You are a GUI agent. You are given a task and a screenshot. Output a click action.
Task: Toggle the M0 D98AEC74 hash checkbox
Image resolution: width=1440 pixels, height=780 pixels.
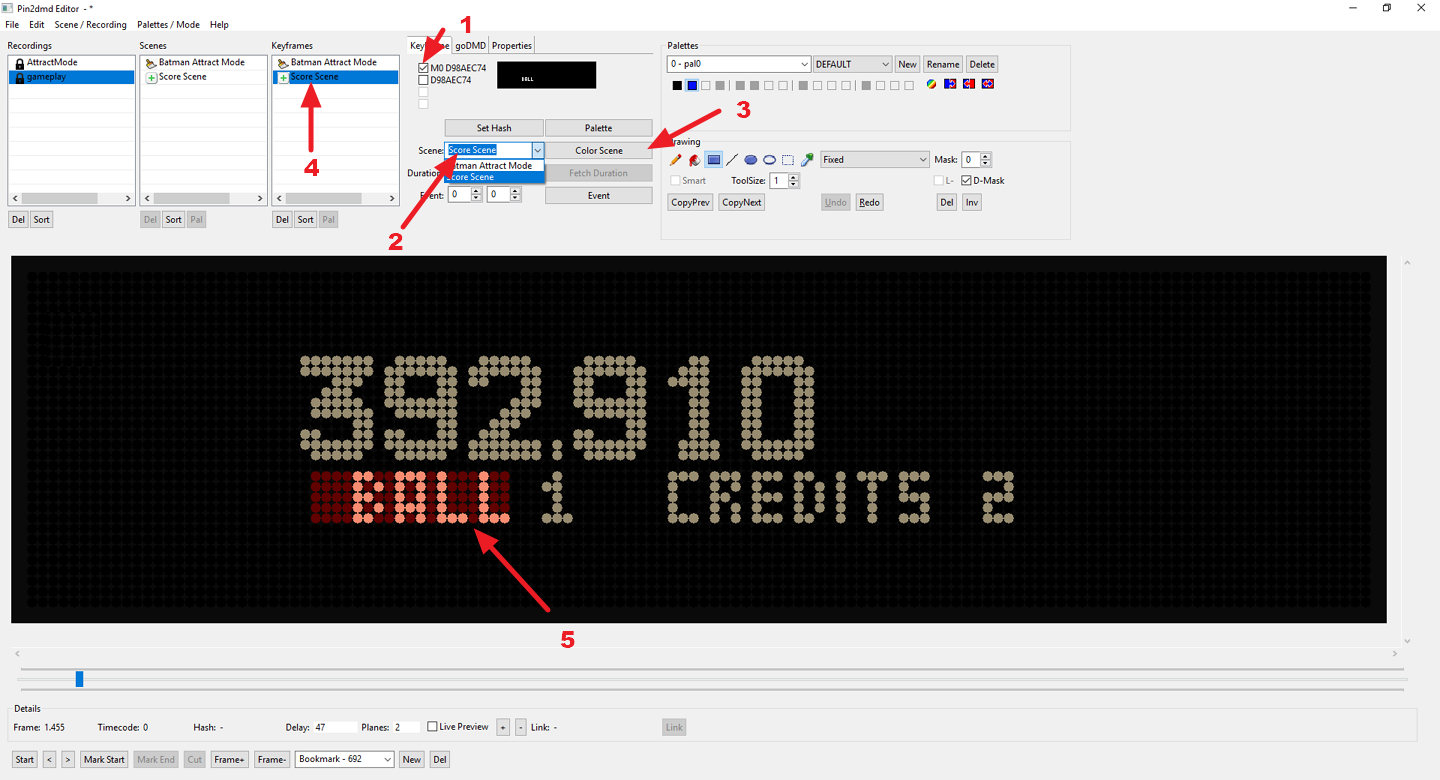423,68
